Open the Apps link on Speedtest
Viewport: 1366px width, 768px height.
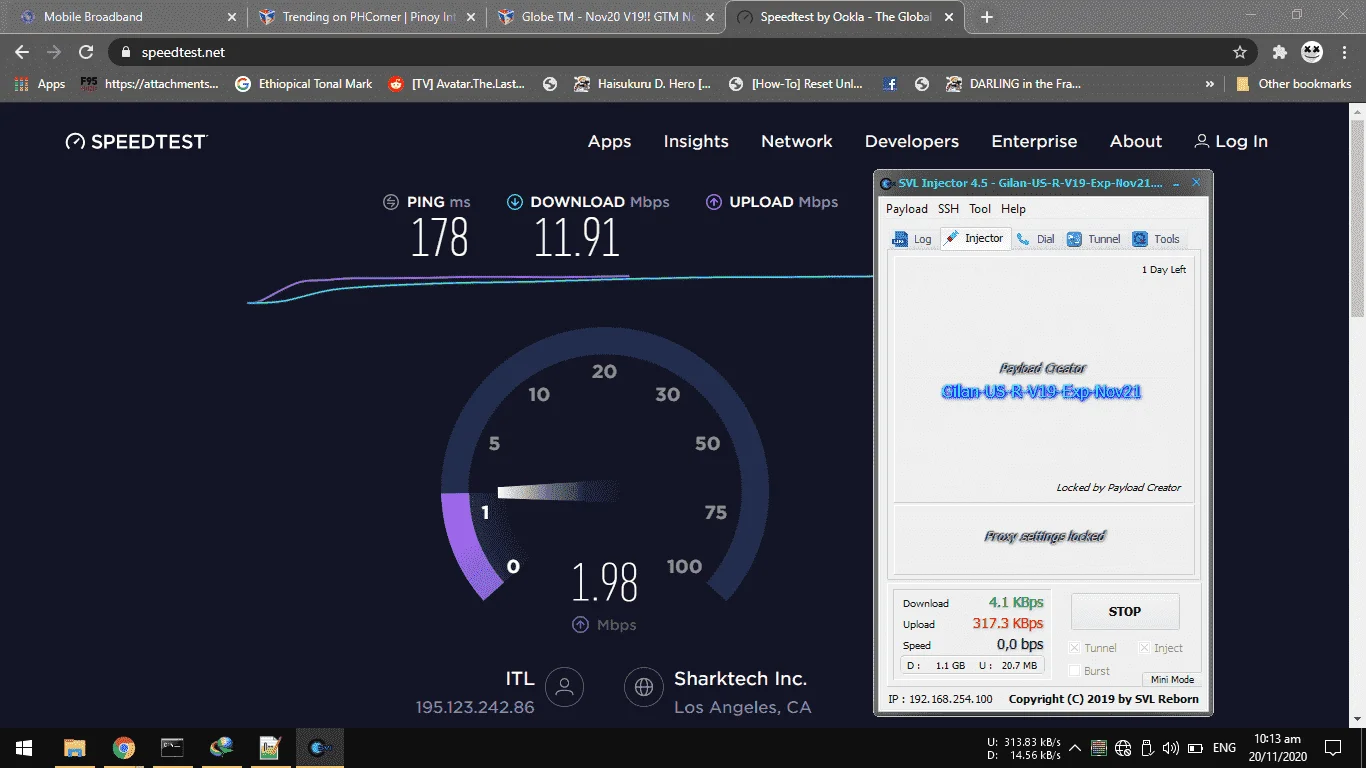point(610,142)
